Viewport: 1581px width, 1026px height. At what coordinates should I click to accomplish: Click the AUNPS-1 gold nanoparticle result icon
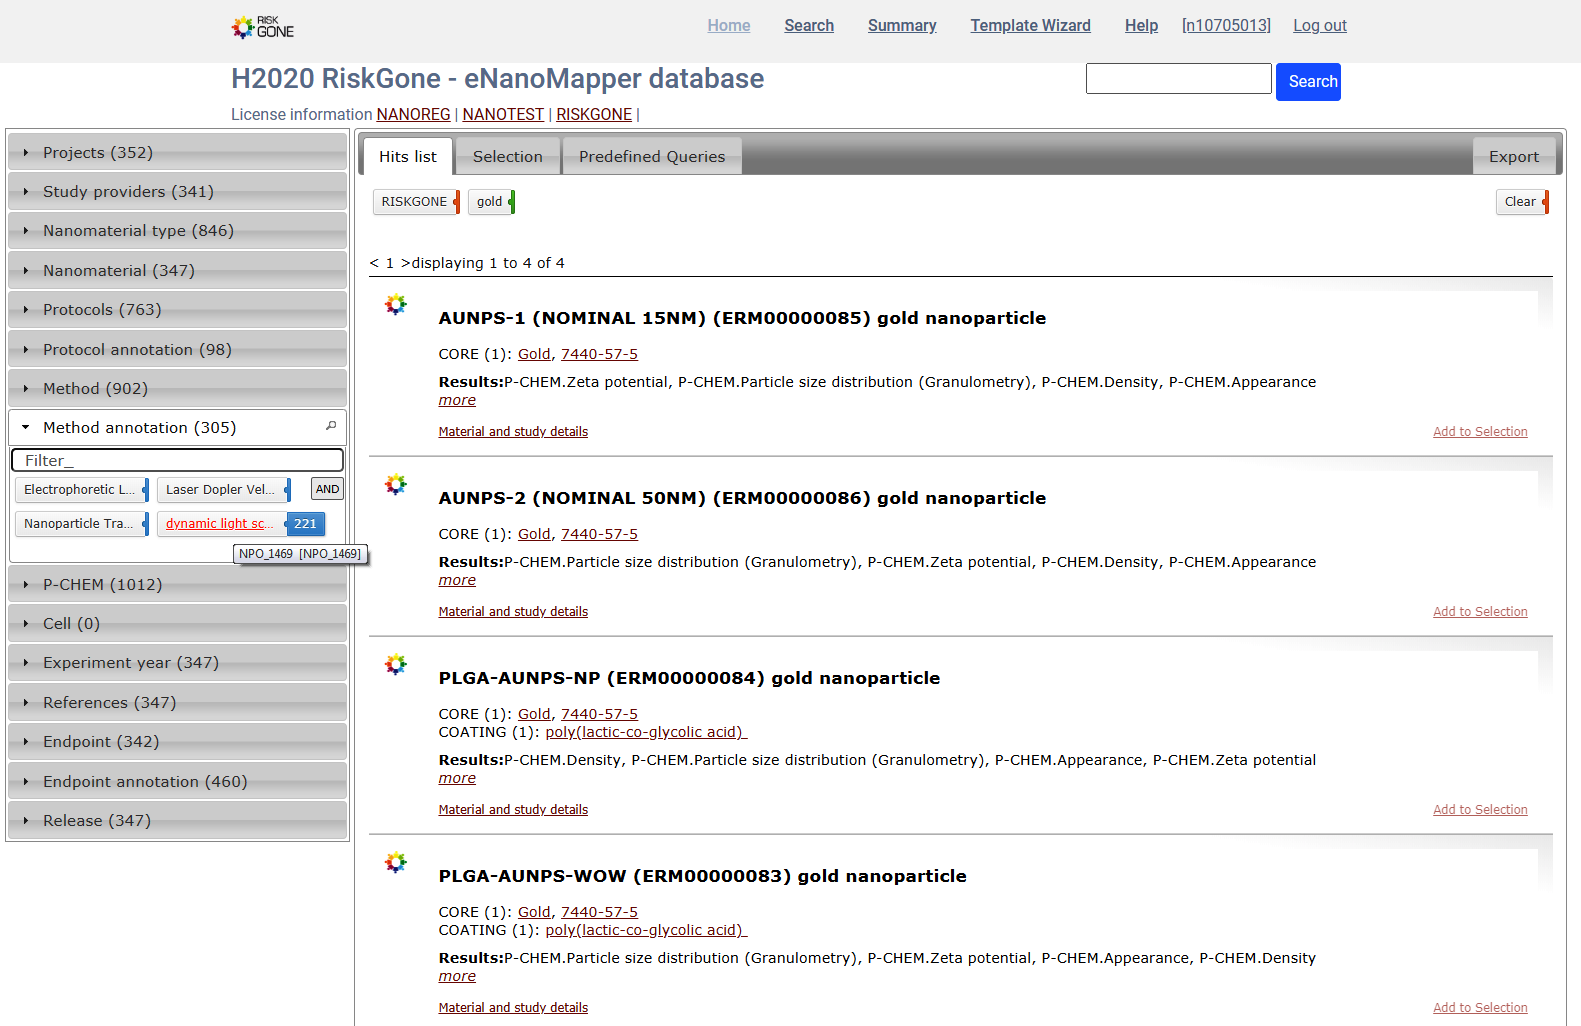[396, 305]
